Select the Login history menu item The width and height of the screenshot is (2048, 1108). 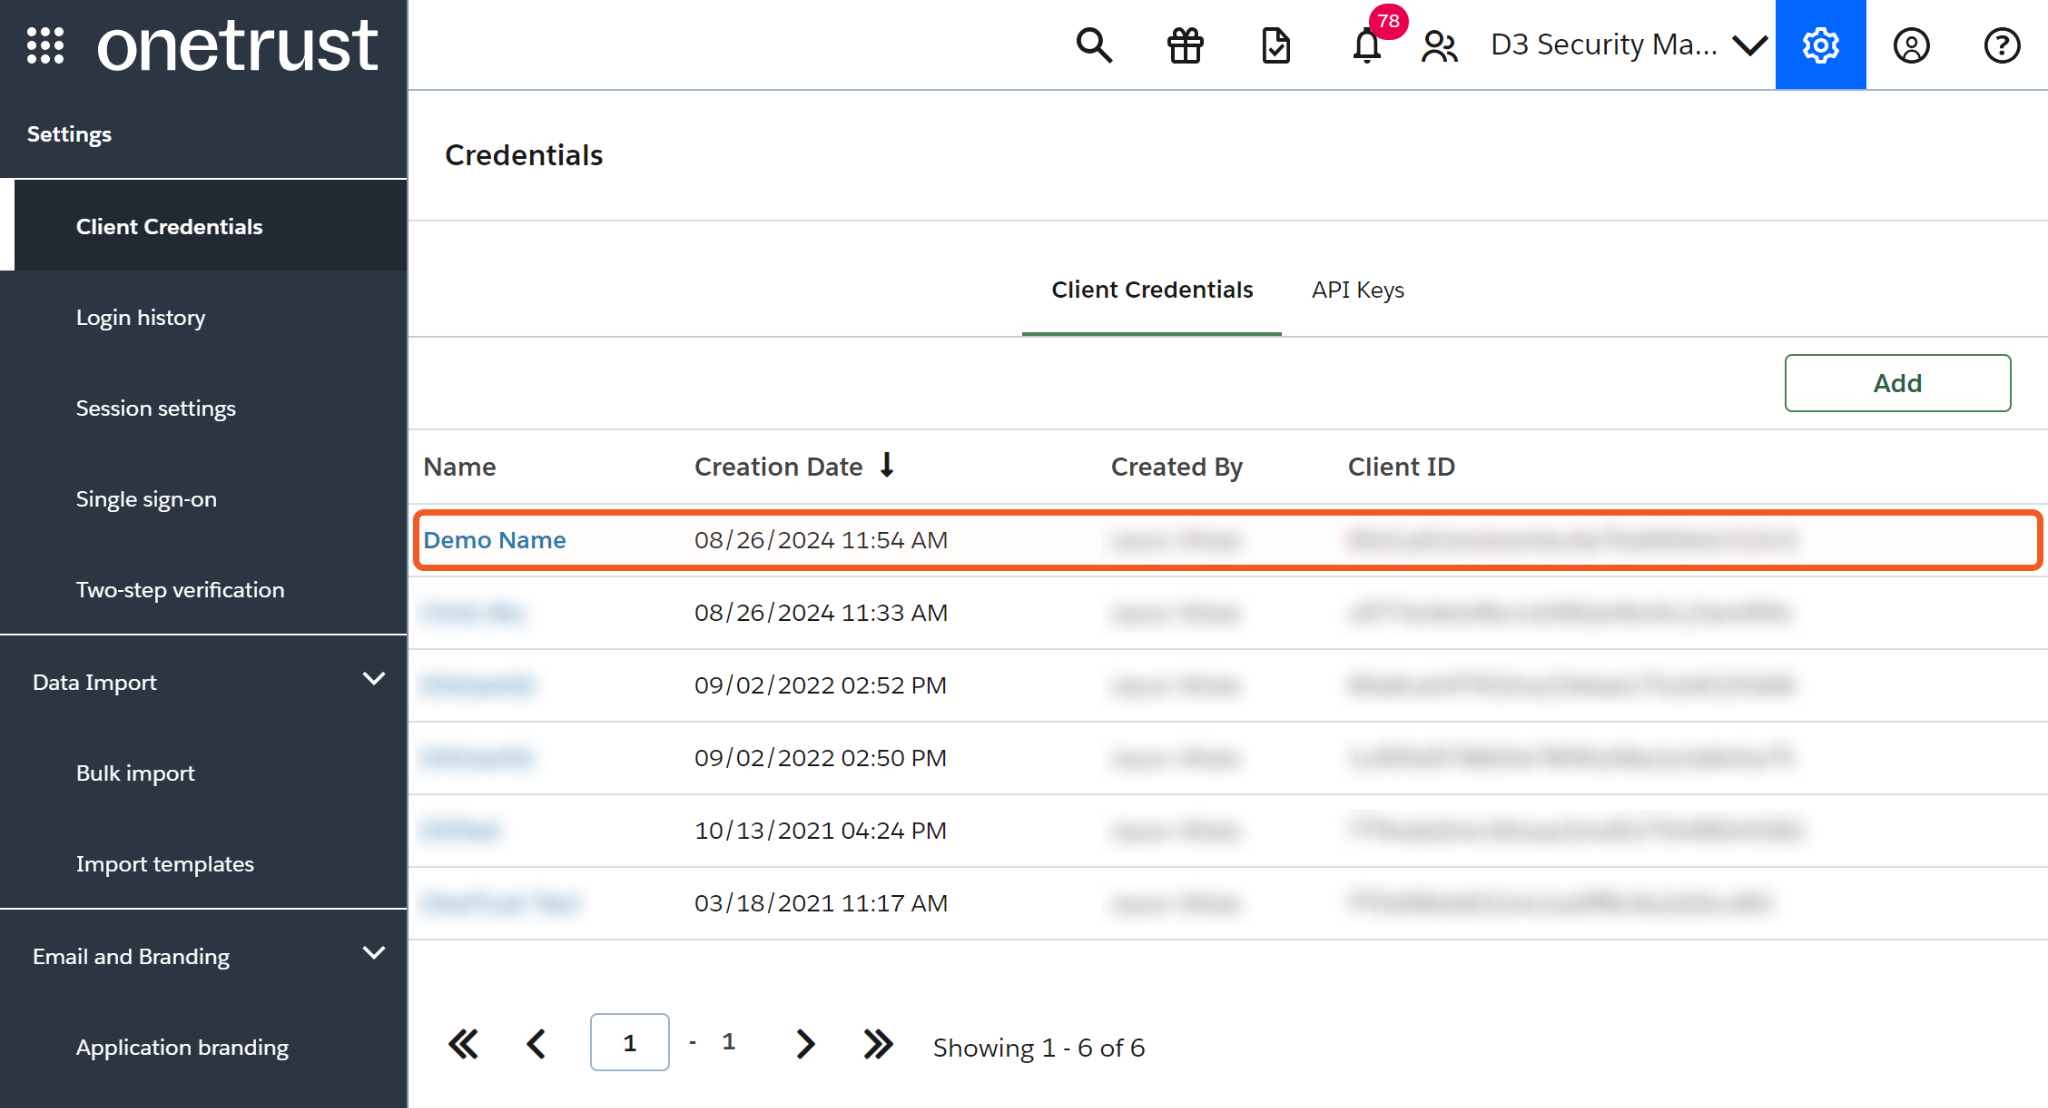tap(141, 318)
